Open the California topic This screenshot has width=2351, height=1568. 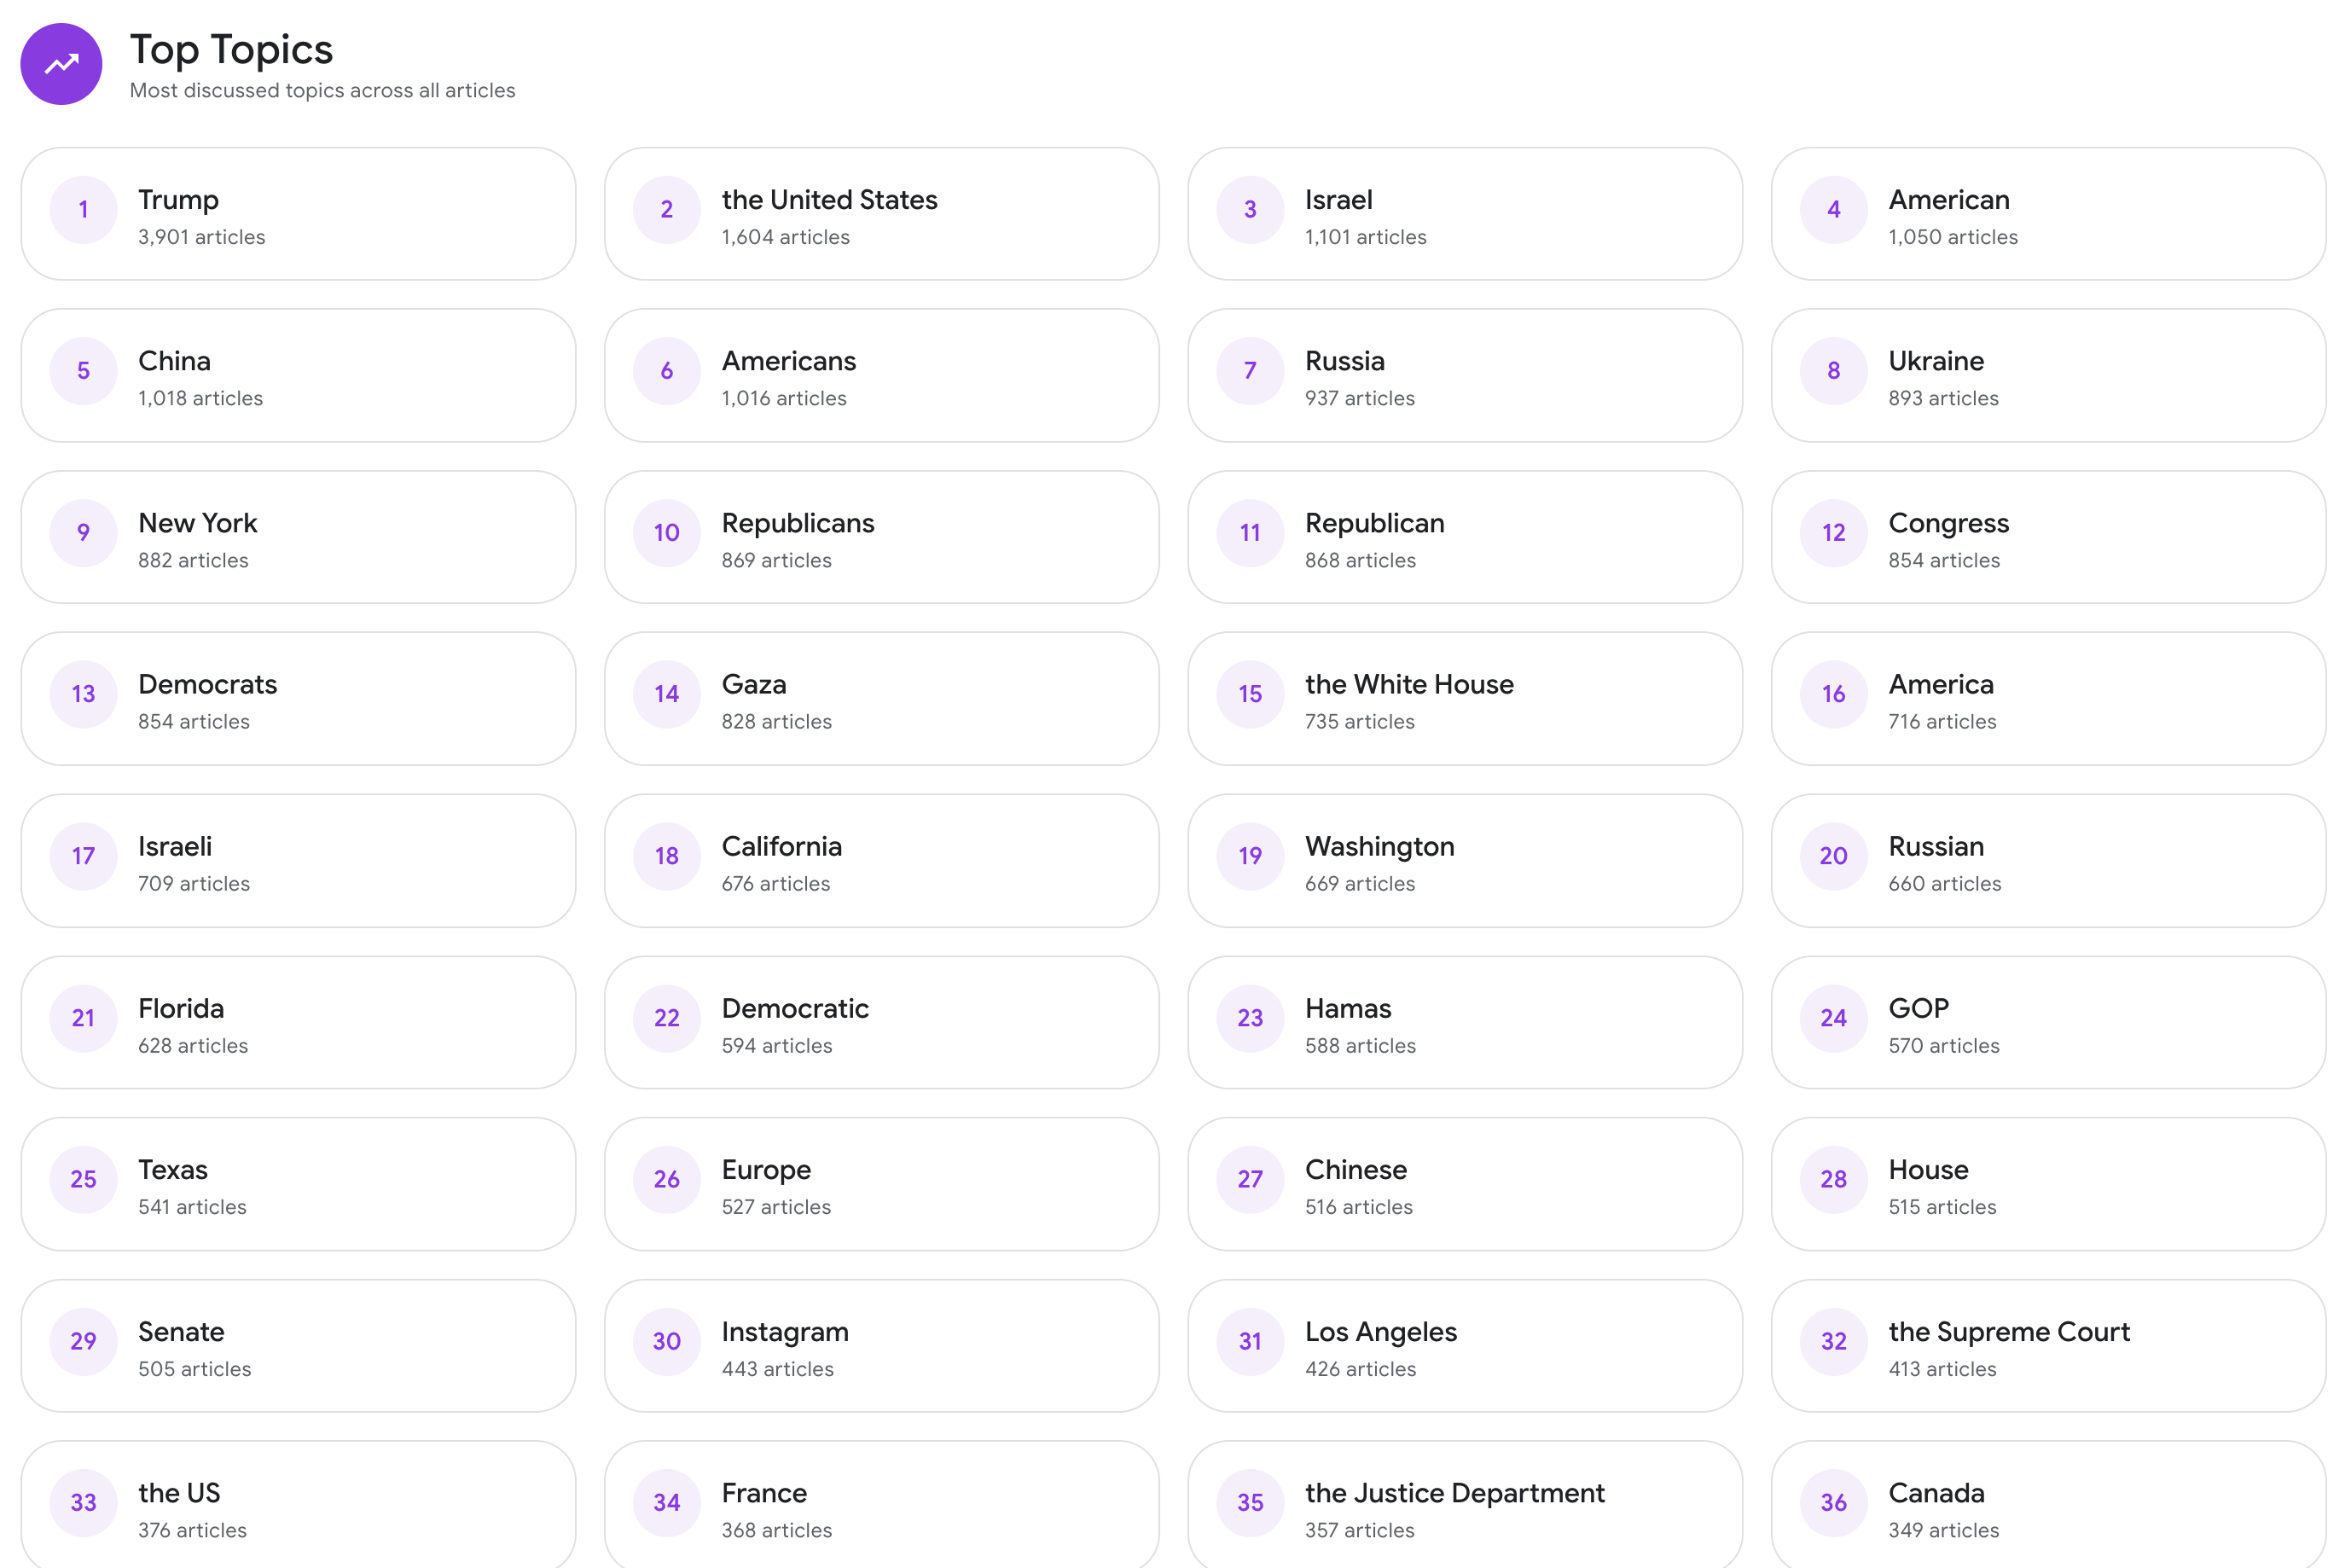[x=880, y=861]
